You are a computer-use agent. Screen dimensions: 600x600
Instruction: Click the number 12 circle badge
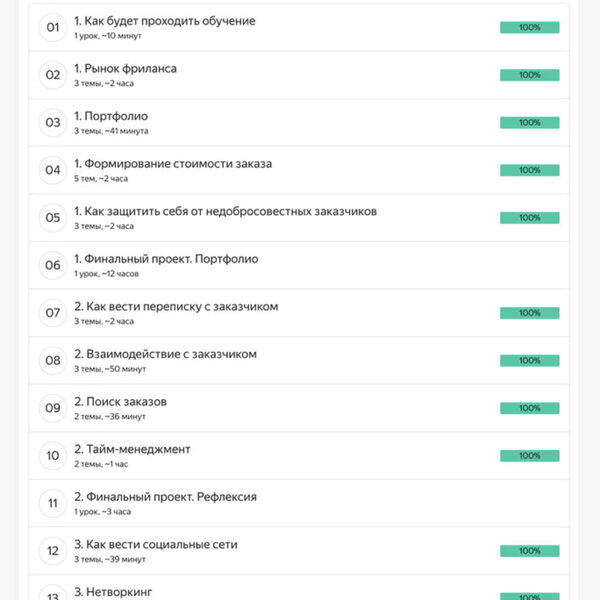[53, 550]
